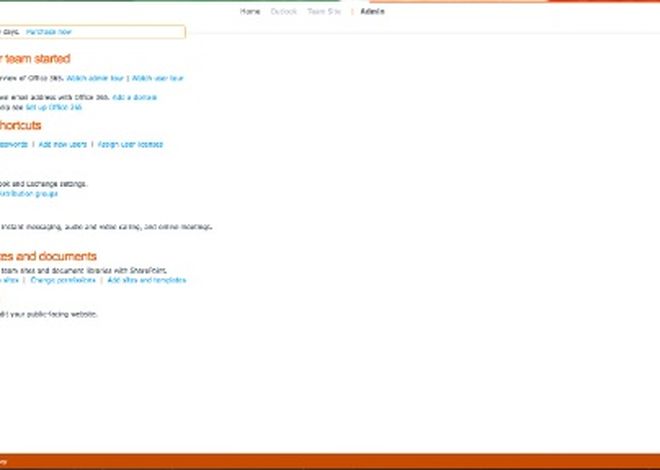Click the 'sites and documents' heading
This screenshot has width=660, height=470.
(48, 256)
